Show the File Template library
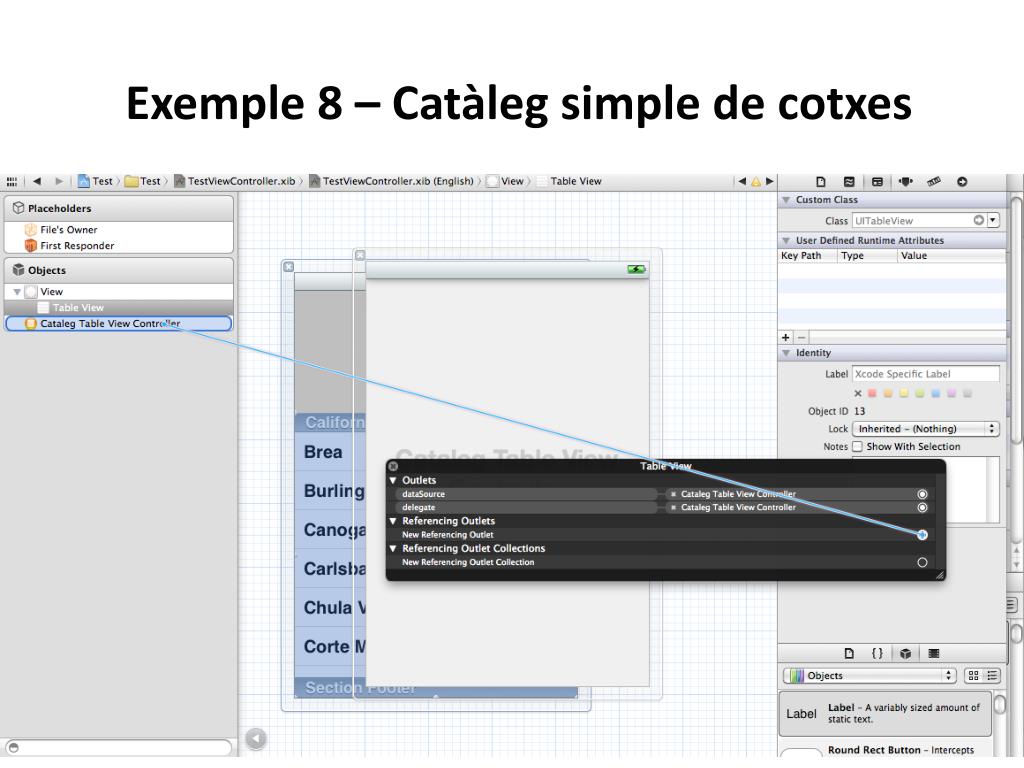The height and width of the screenshot is (768, 1024). coord(849,653)
